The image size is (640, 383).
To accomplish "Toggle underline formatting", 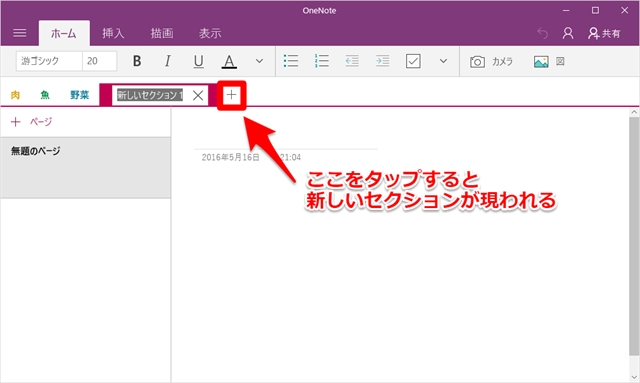I will click(x=198, y=62).
